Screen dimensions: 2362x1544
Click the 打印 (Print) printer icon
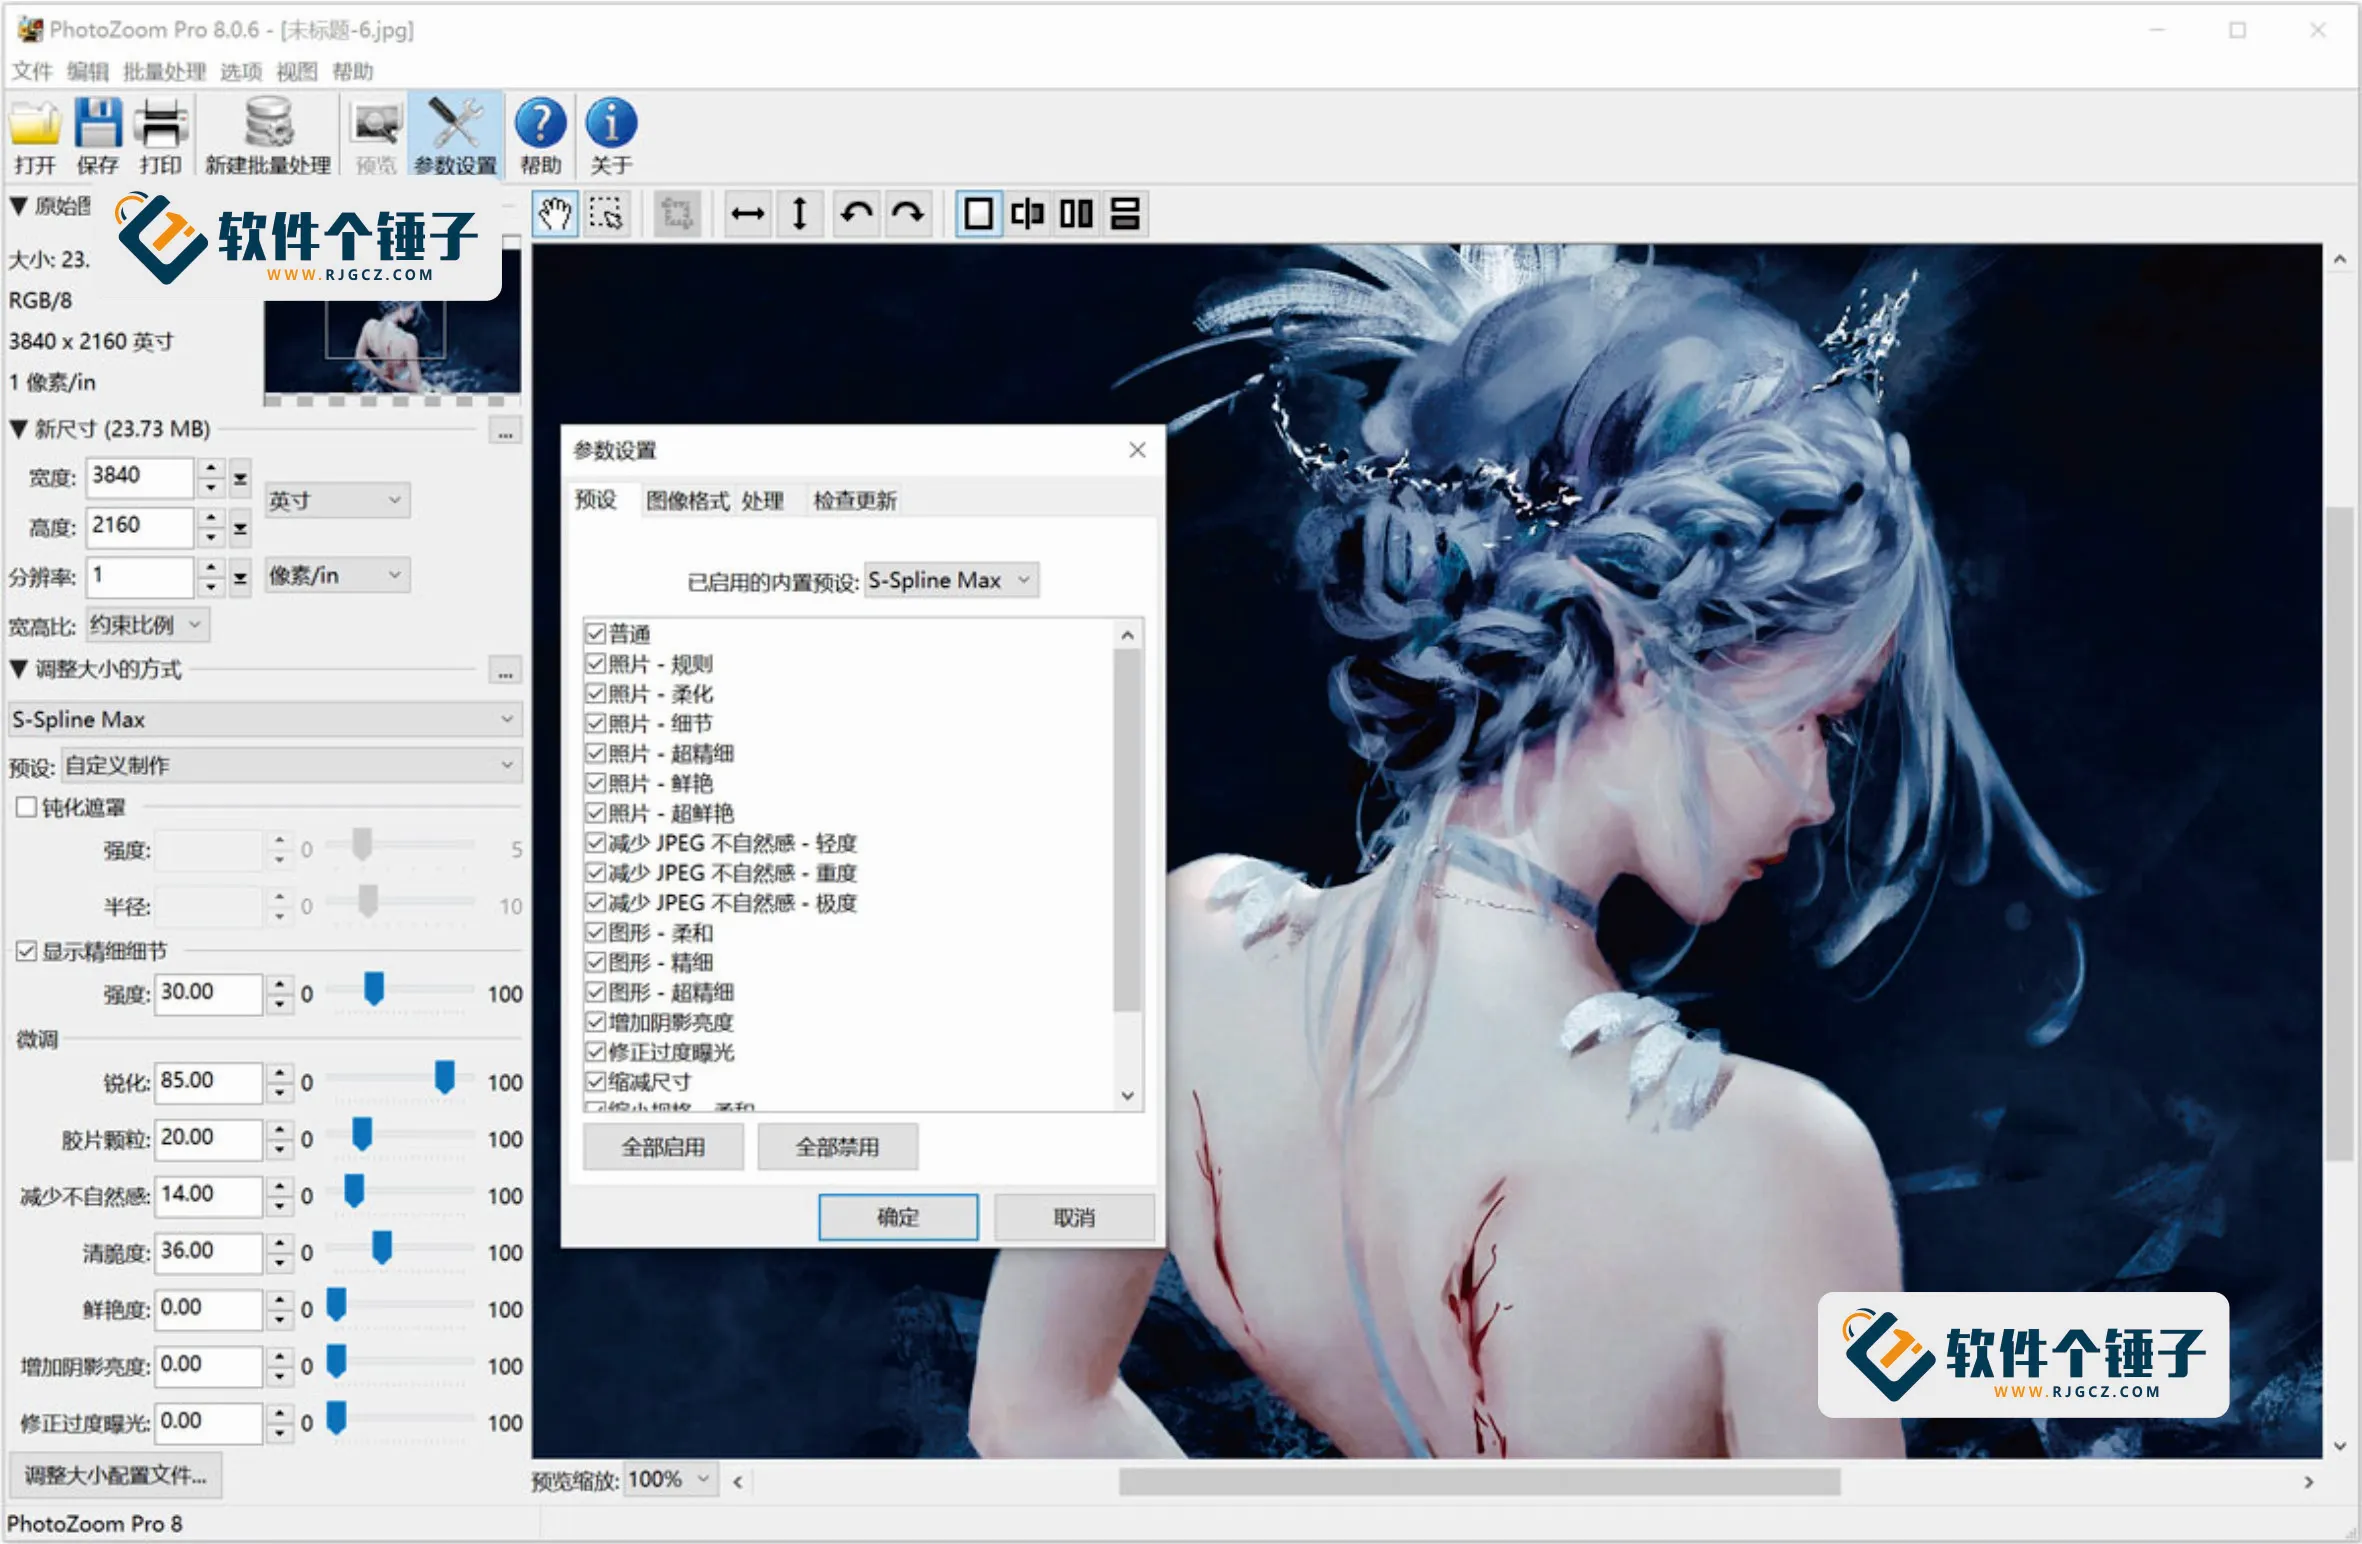click(x=161, y=125)
